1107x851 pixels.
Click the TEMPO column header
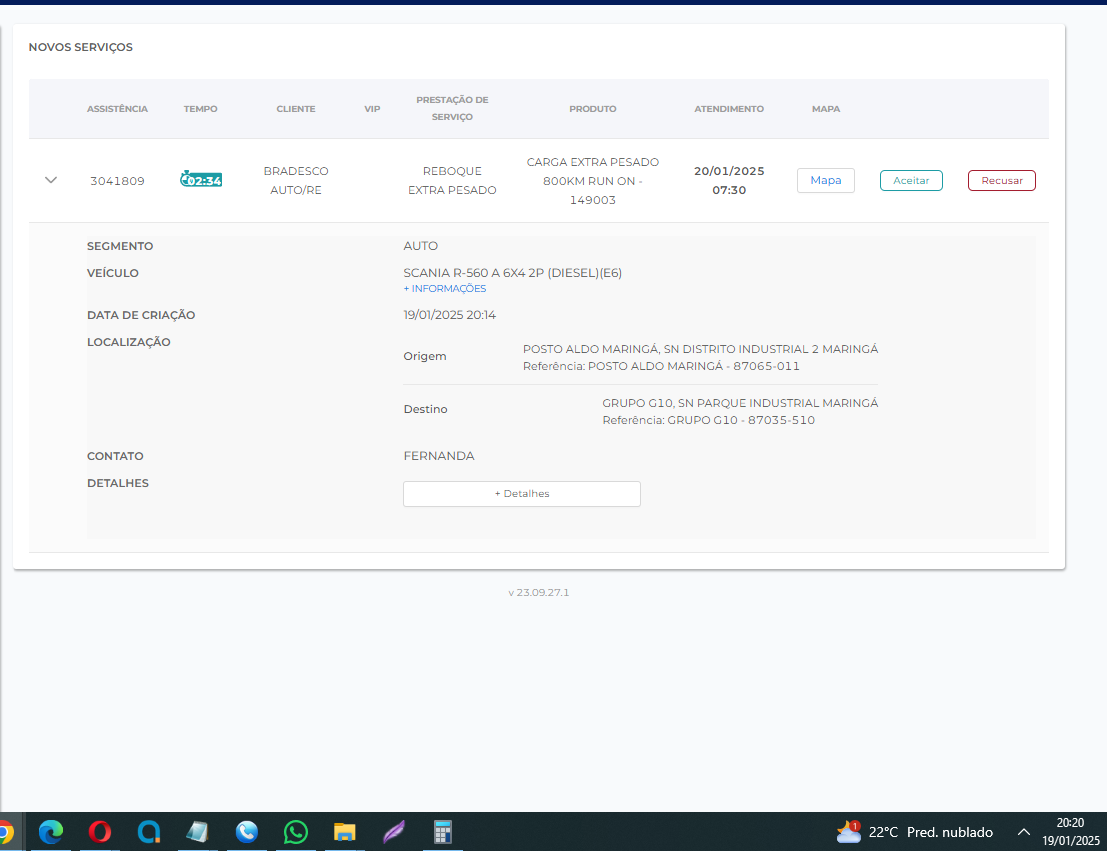[200, 109]
